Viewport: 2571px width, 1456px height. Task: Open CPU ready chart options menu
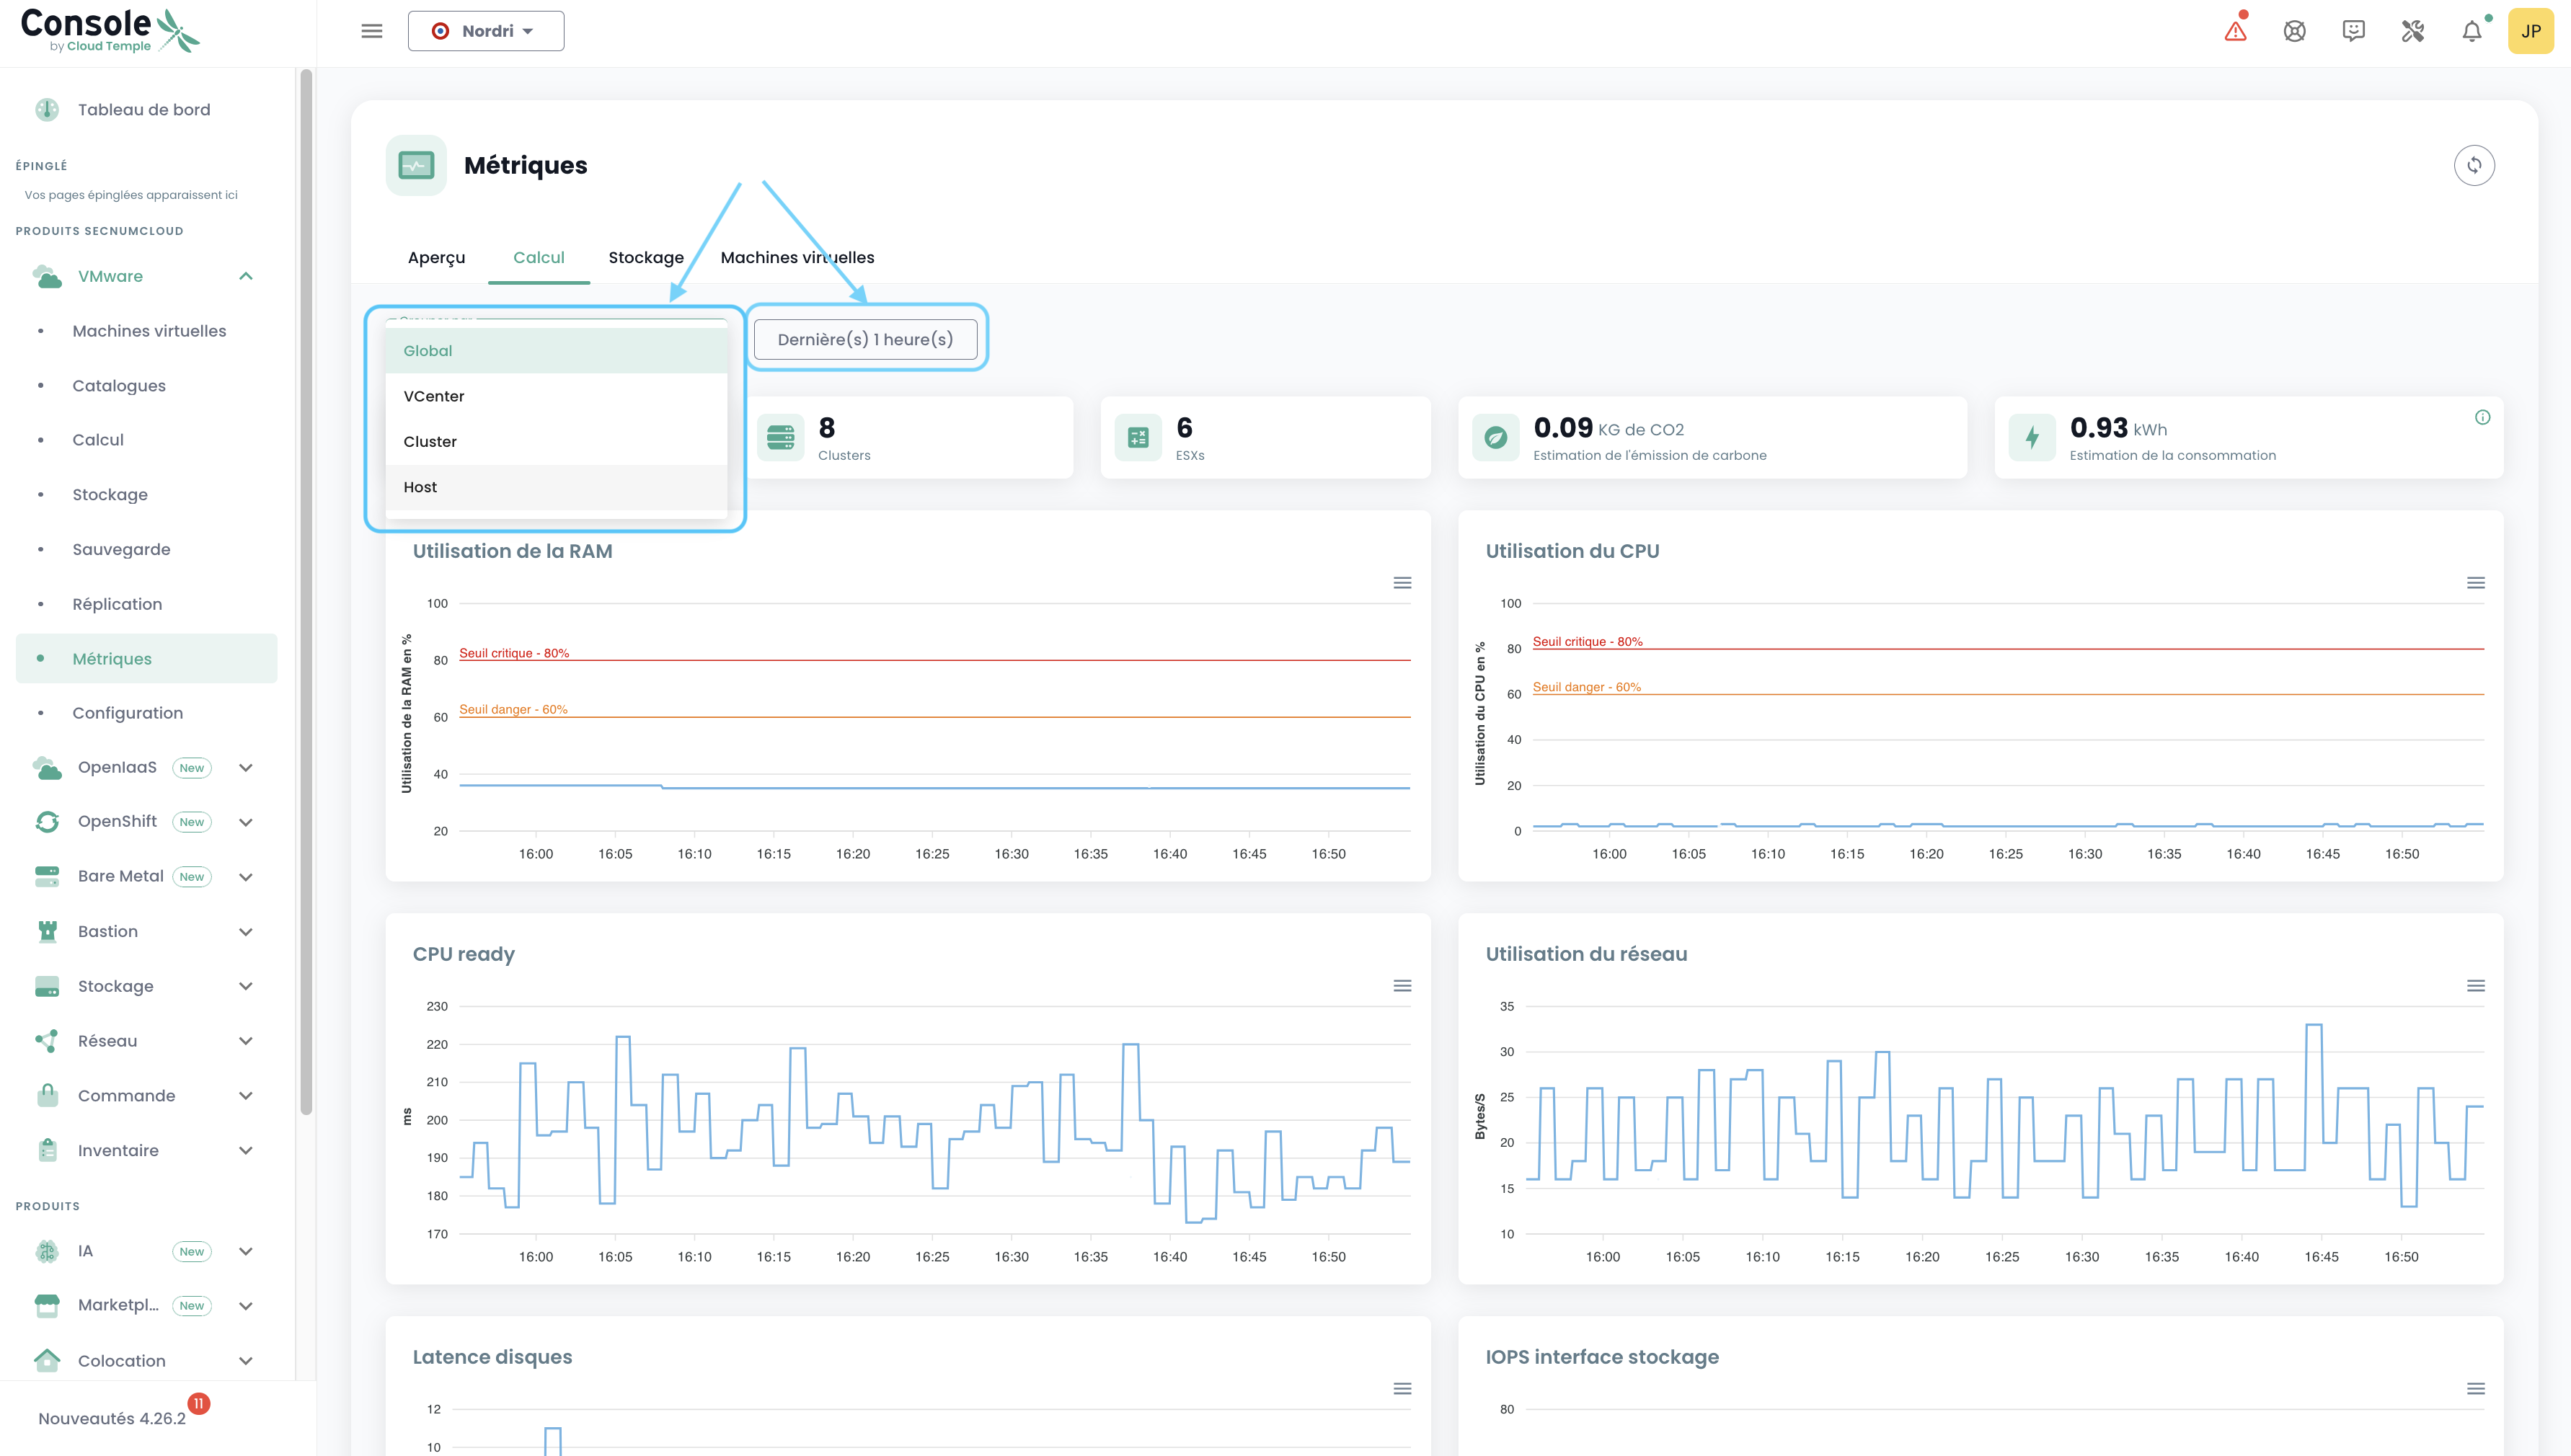[x=1402, y=986]
